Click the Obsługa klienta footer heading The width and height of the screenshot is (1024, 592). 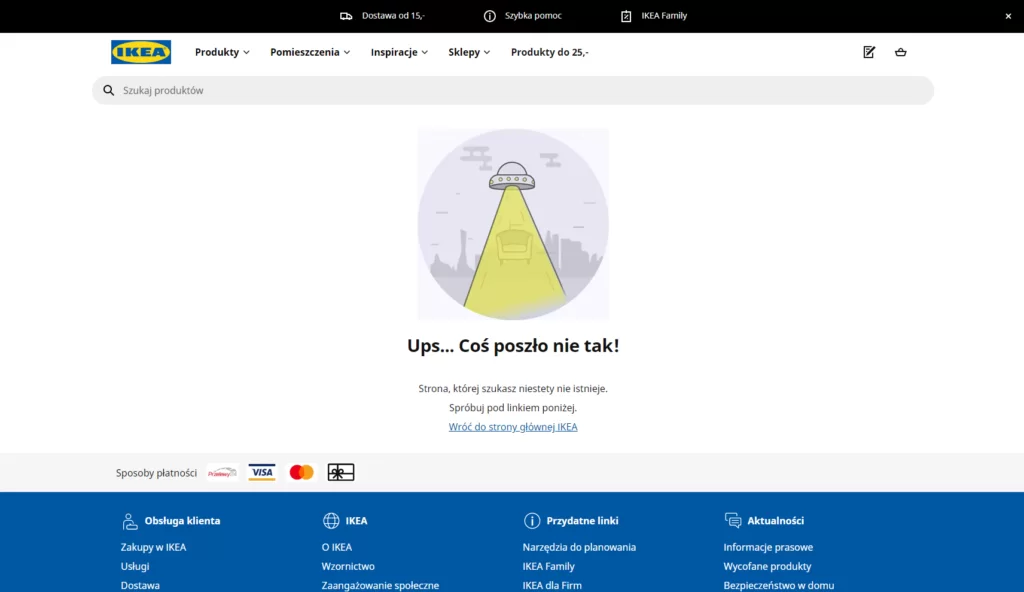pos(182,521)
